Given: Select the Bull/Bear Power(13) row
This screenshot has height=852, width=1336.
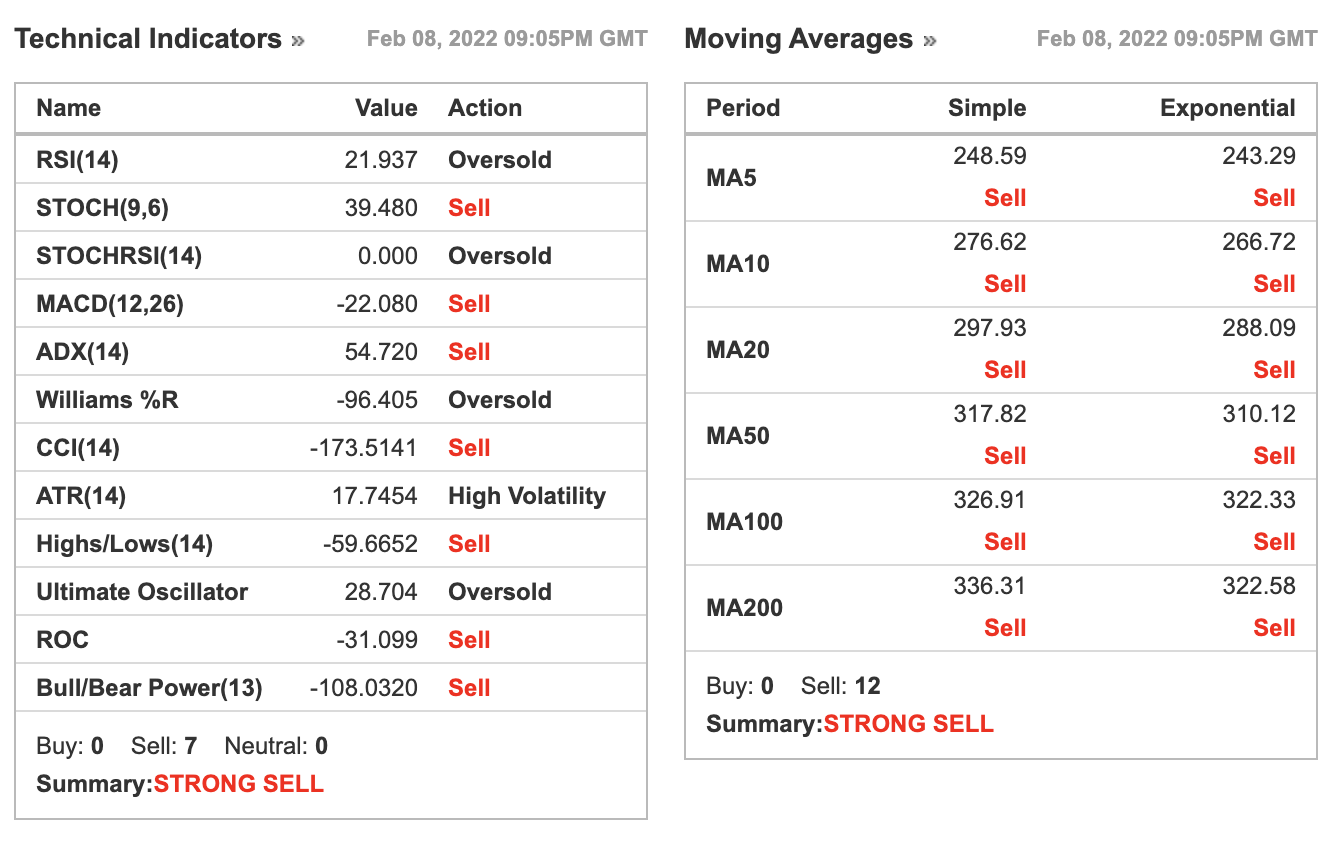Looking at the screenshot, I should (x=331, y=688).
